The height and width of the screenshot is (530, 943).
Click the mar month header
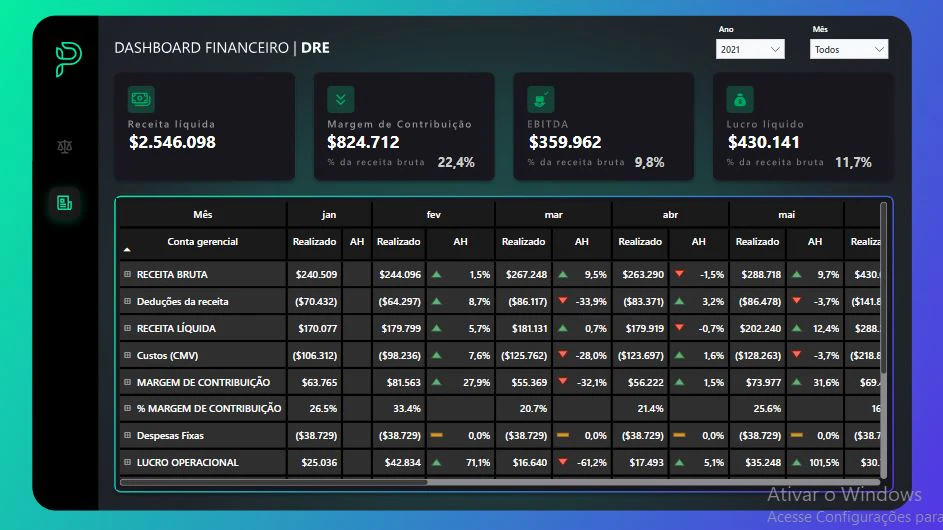coord(553,215)
